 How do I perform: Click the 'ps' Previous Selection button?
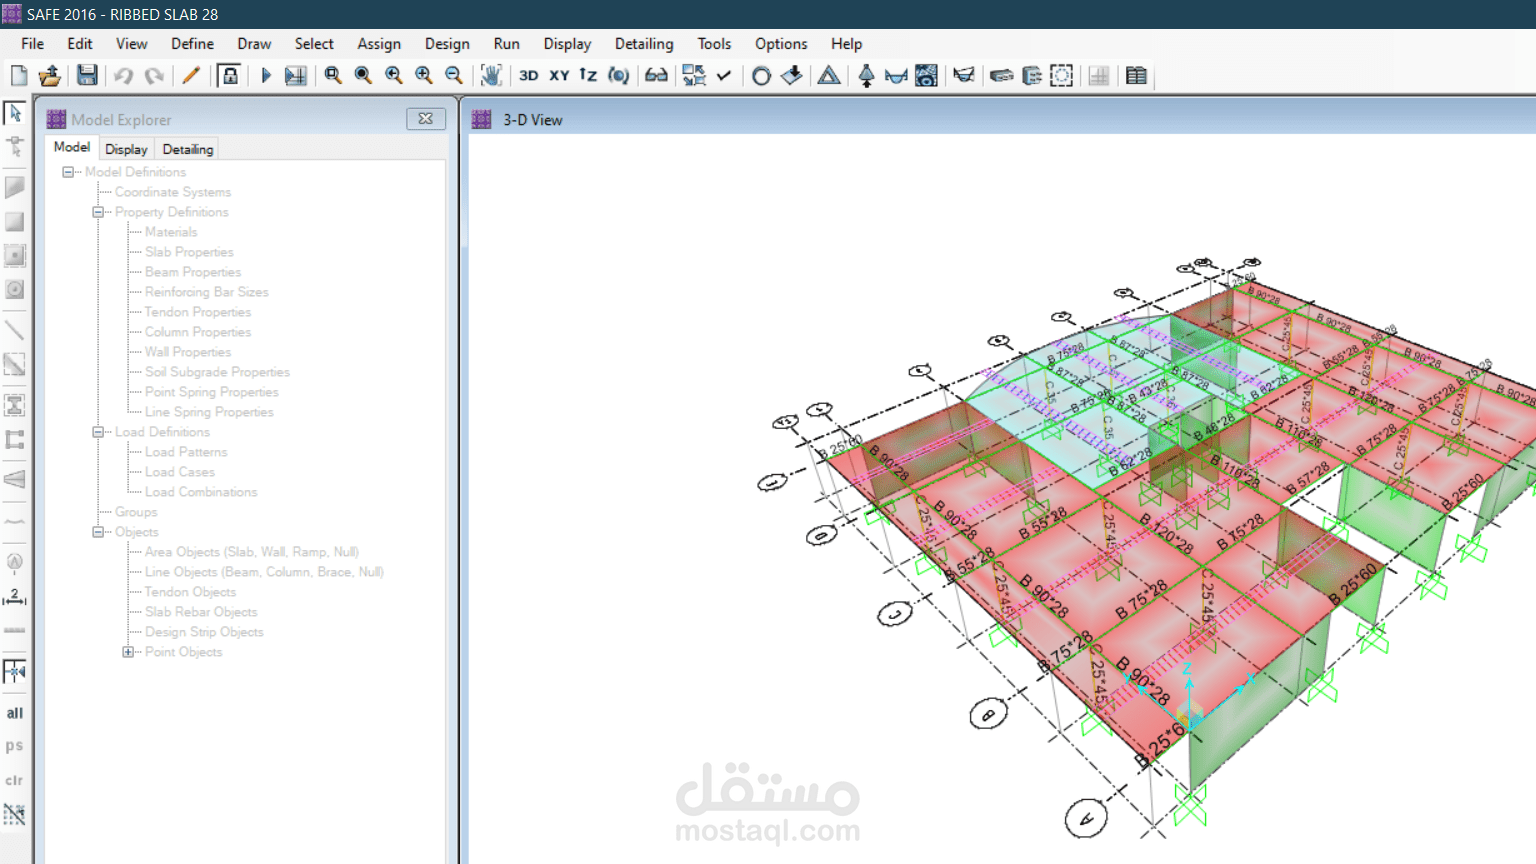pos(15,746)
